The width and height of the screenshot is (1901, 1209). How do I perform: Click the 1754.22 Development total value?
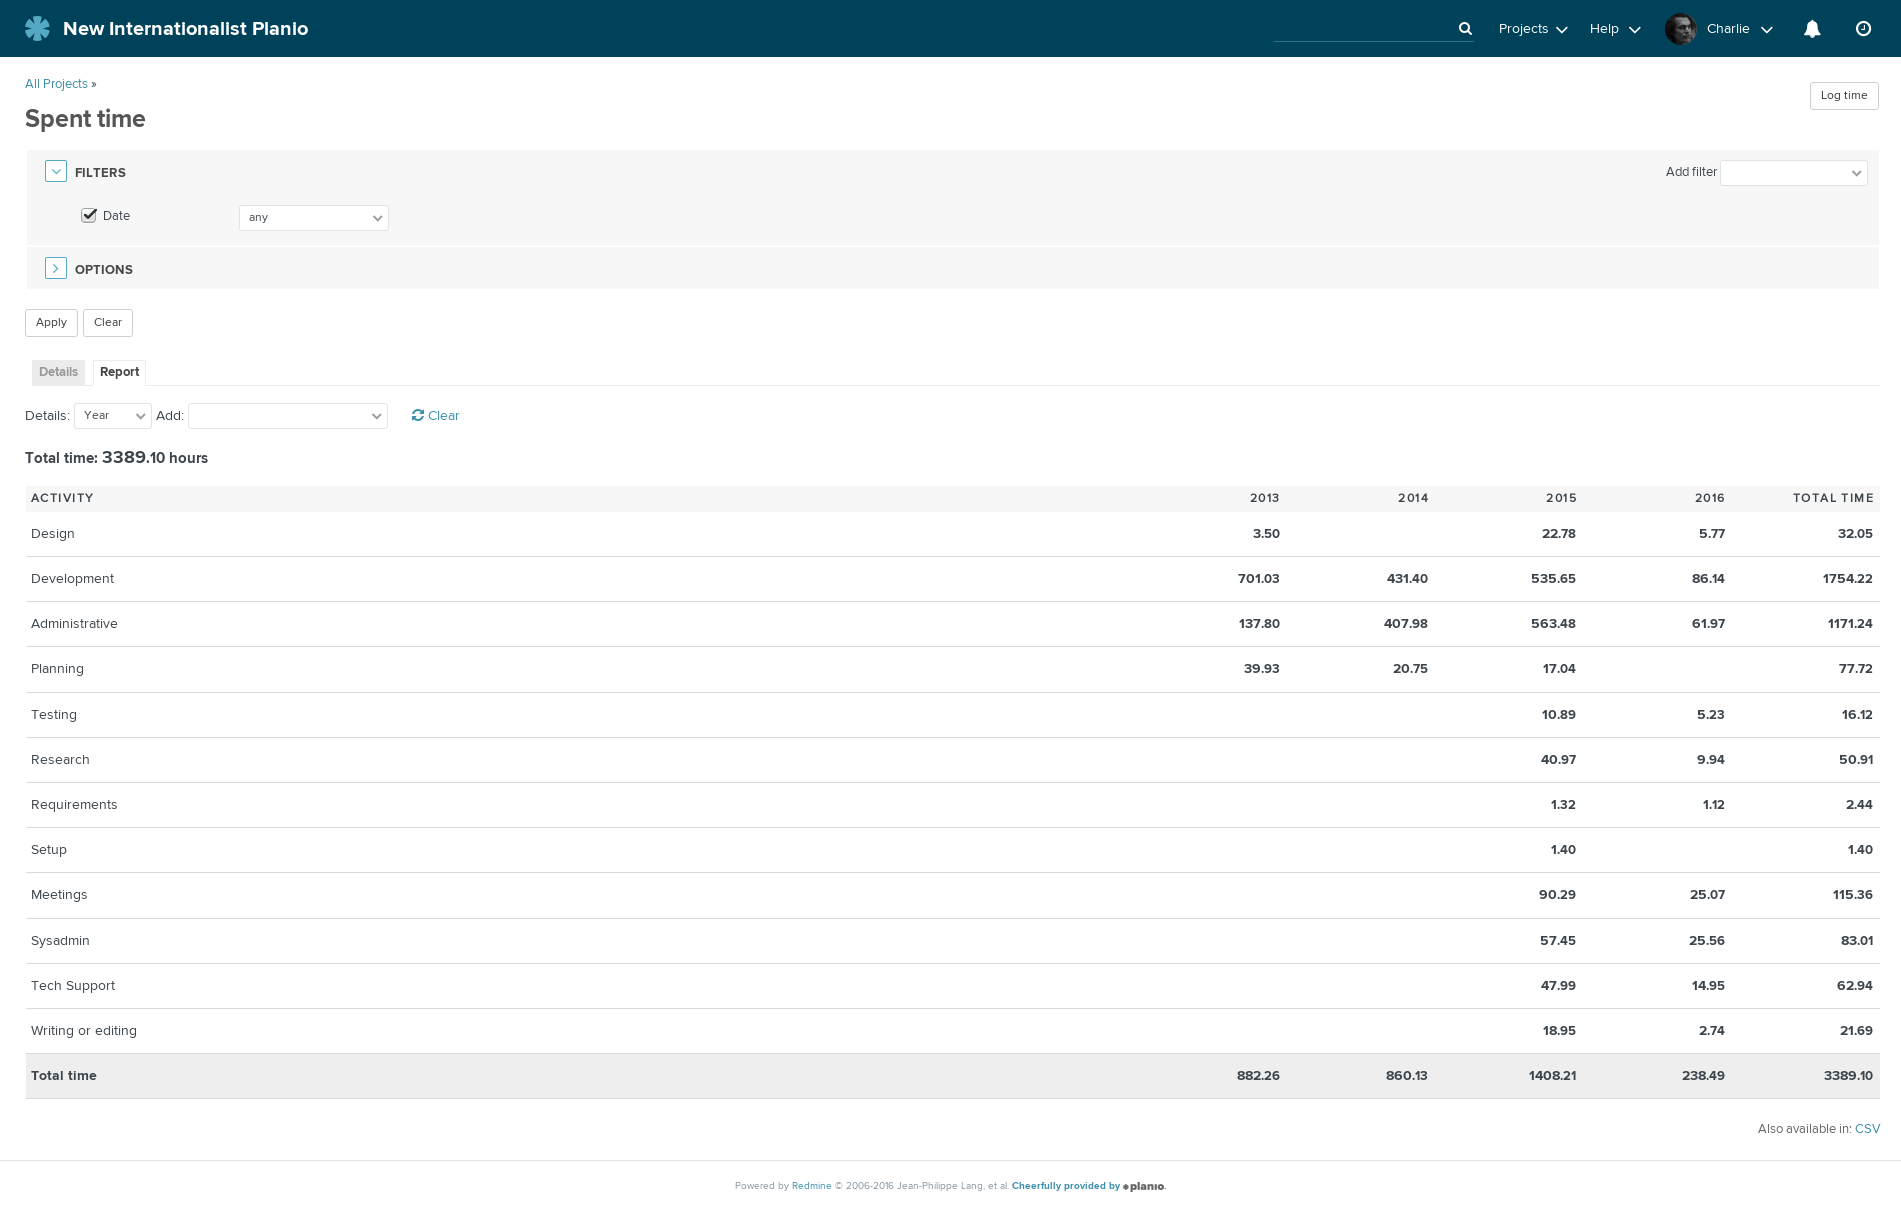pos(1847,579)
